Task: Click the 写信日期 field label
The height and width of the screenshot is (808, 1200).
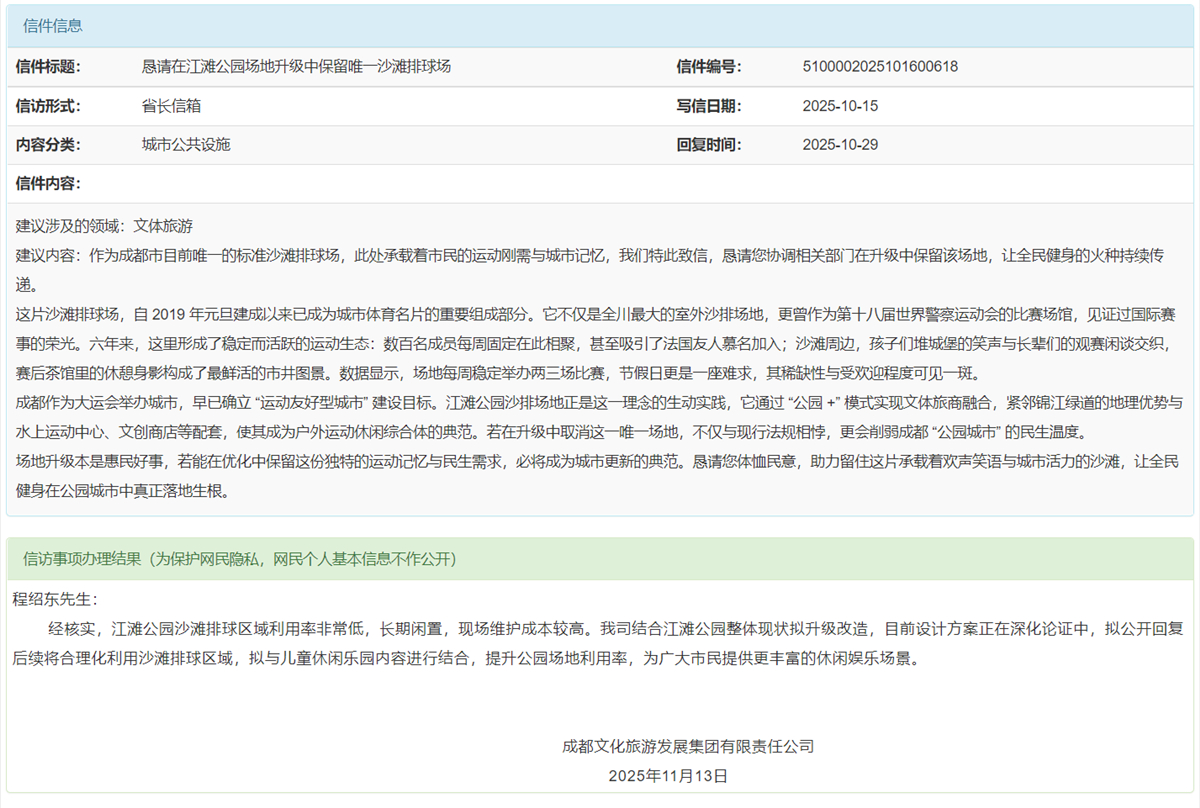Action: [708, 106]
